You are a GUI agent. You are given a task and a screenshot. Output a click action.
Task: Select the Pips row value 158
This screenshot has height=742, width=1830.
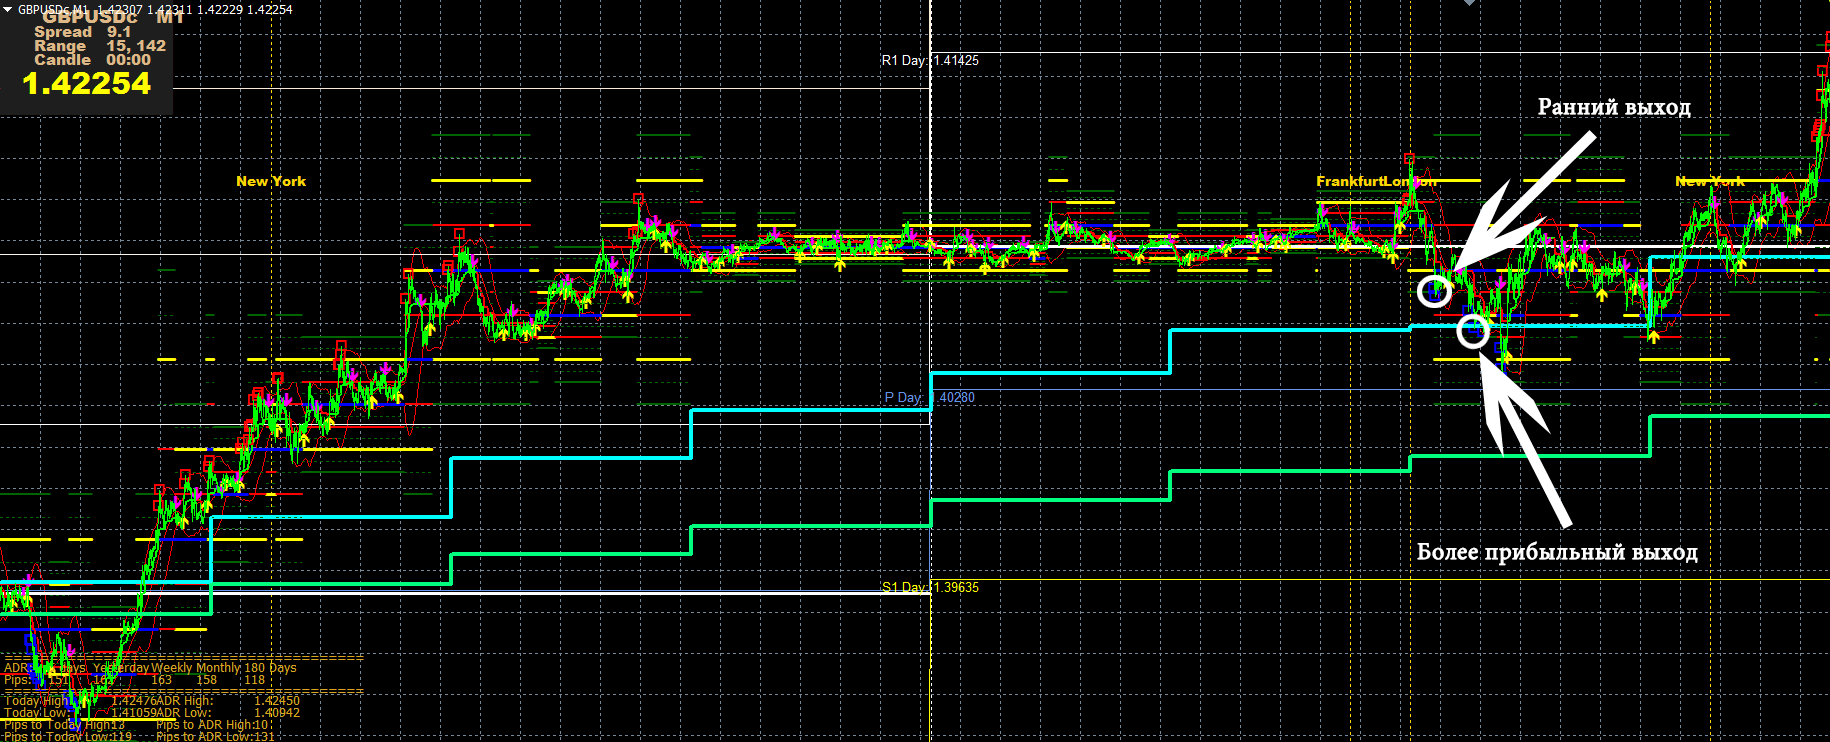tap(206, 680)
